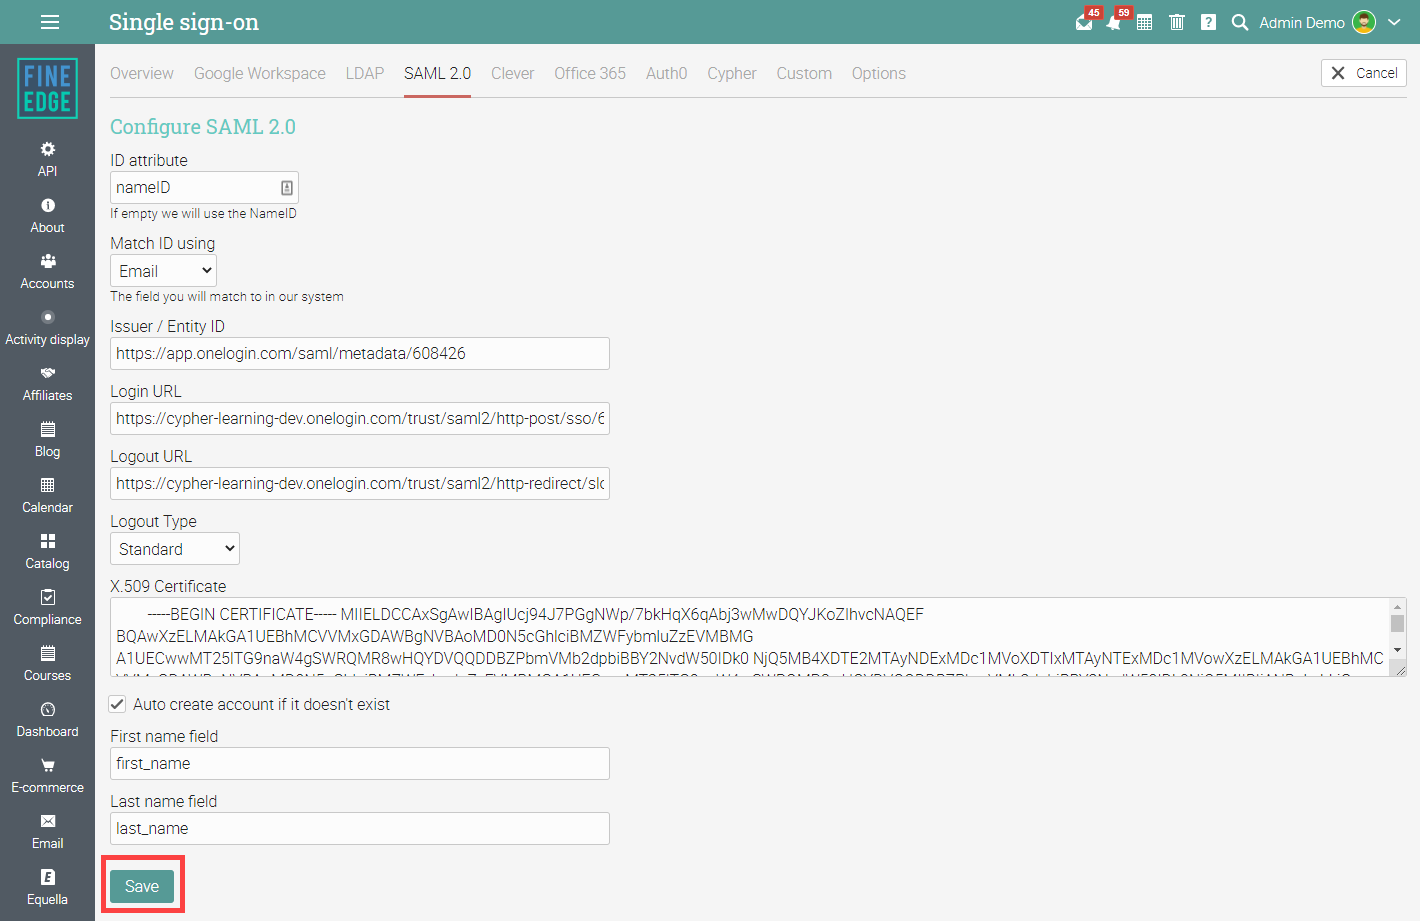Switch to the LDAP tab
This screenshot has height=921, width=1420.
tap(365, 73)
